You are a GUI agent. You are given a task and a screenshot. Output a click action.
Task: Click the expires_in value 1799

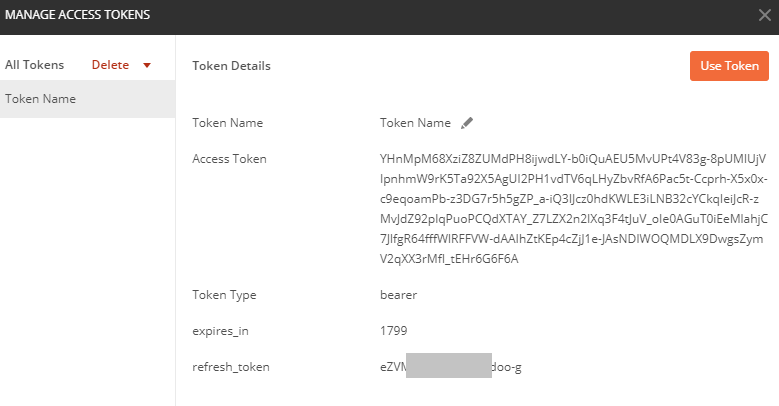(x=393, y=331)
